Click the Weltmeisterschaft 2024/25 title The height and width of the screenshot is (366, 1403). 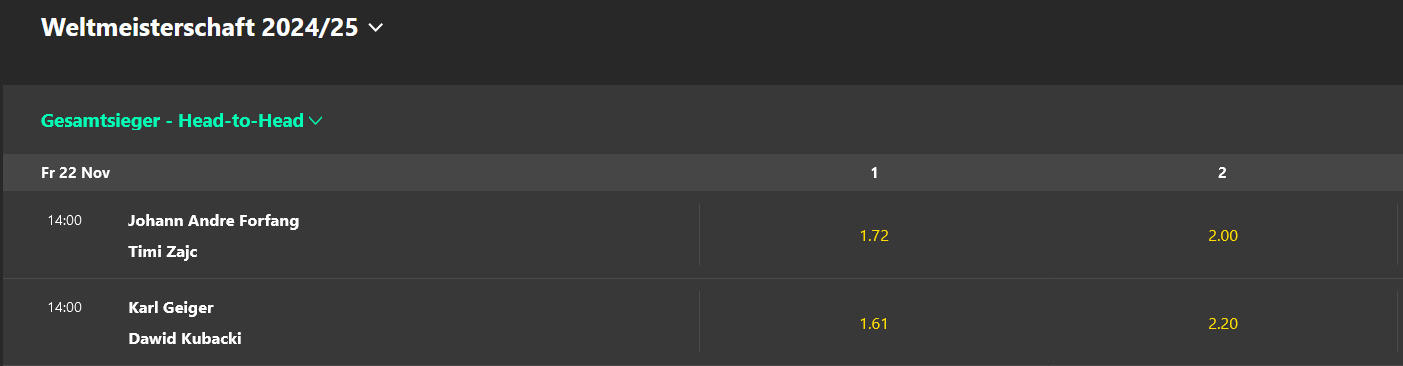(199, 28)
